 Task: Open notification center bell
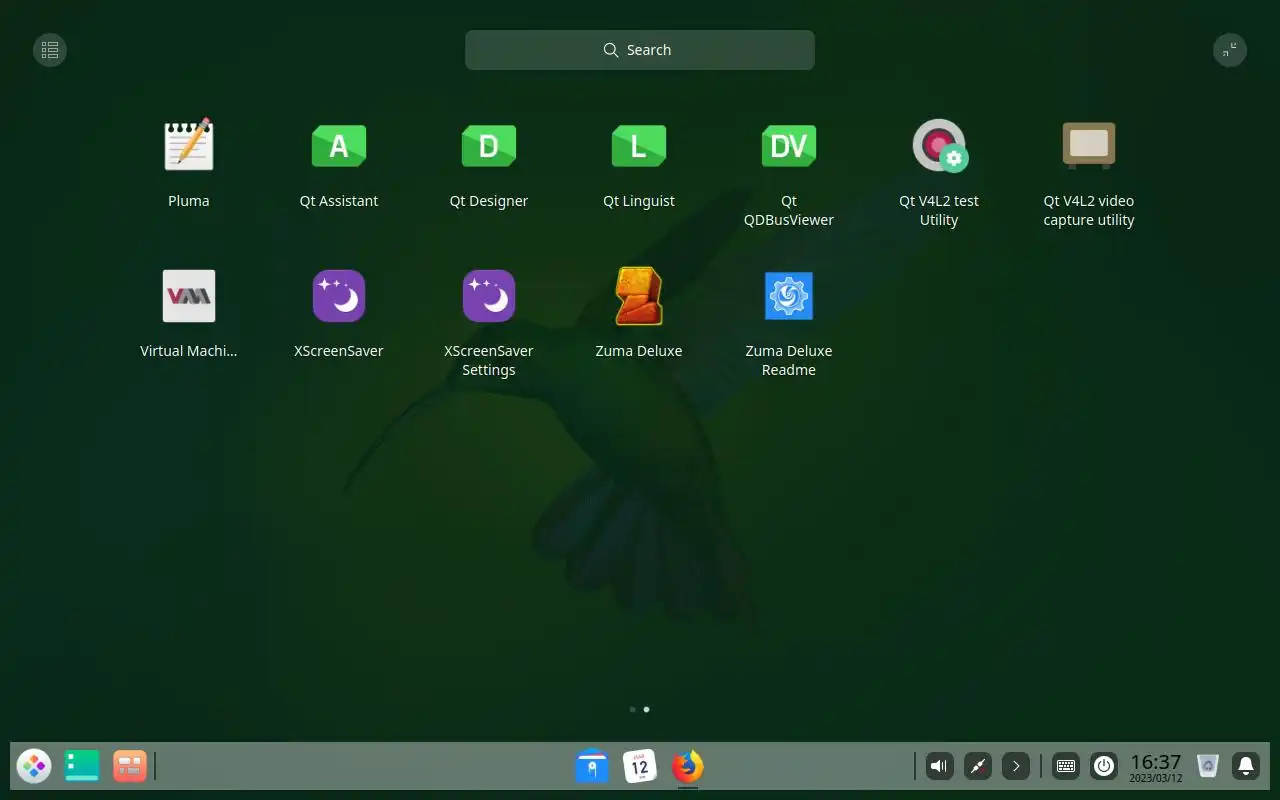point(1246,767)
